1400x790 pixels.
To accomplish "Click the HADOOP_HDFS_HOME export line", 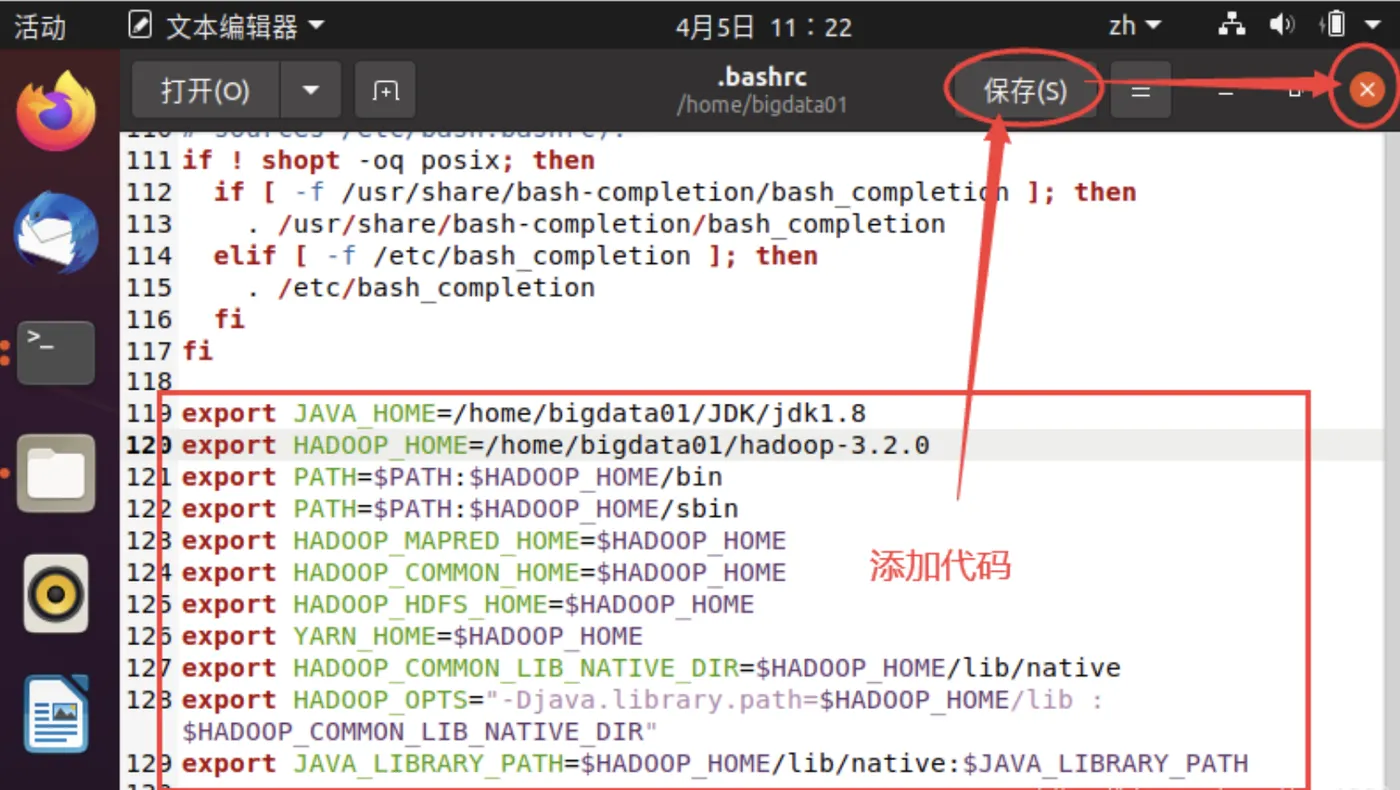I will 468,605.
